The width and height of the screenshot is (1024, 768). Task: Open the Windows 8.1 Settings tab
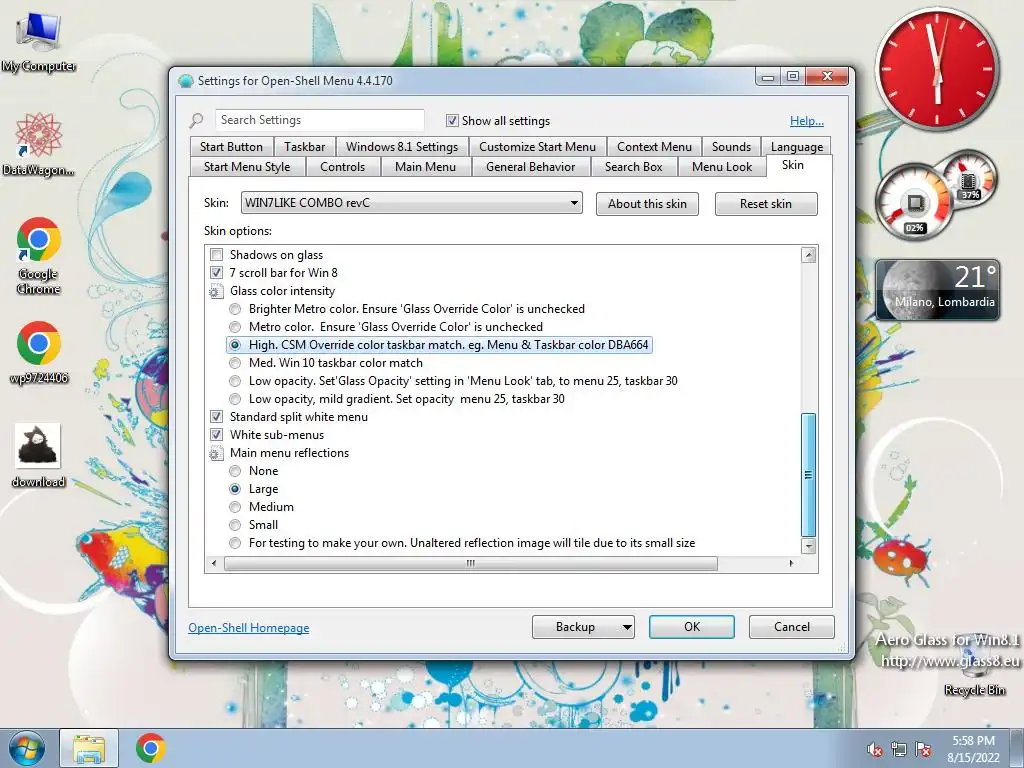tap(402, 147)
